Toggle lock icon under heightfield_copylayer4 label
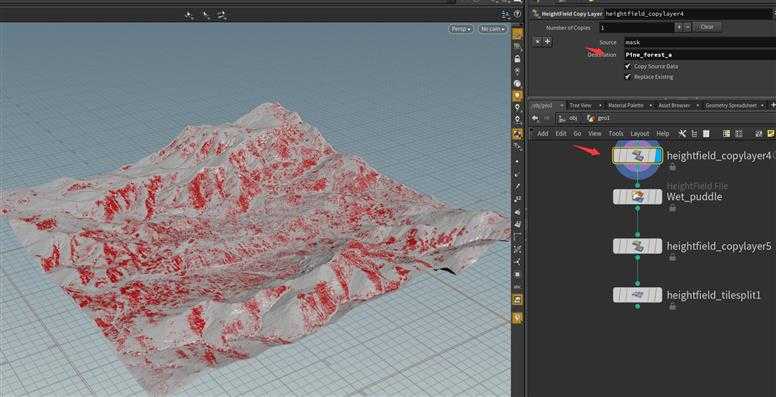This screenshot has height=397, width=776. 672,167
